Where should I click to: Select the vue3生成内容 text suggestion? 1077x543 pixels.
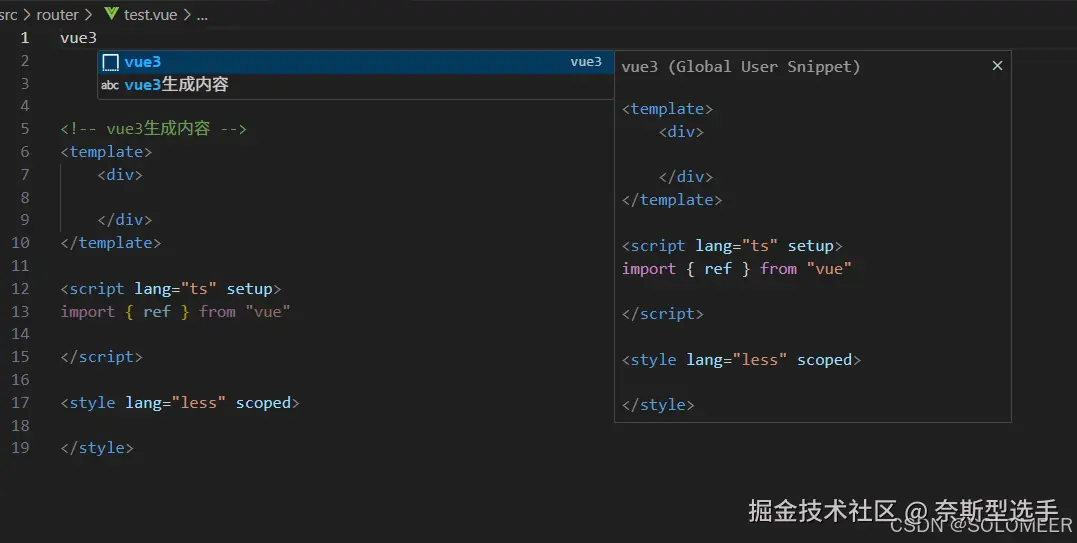pyautogui.click(x=355, y=84)
